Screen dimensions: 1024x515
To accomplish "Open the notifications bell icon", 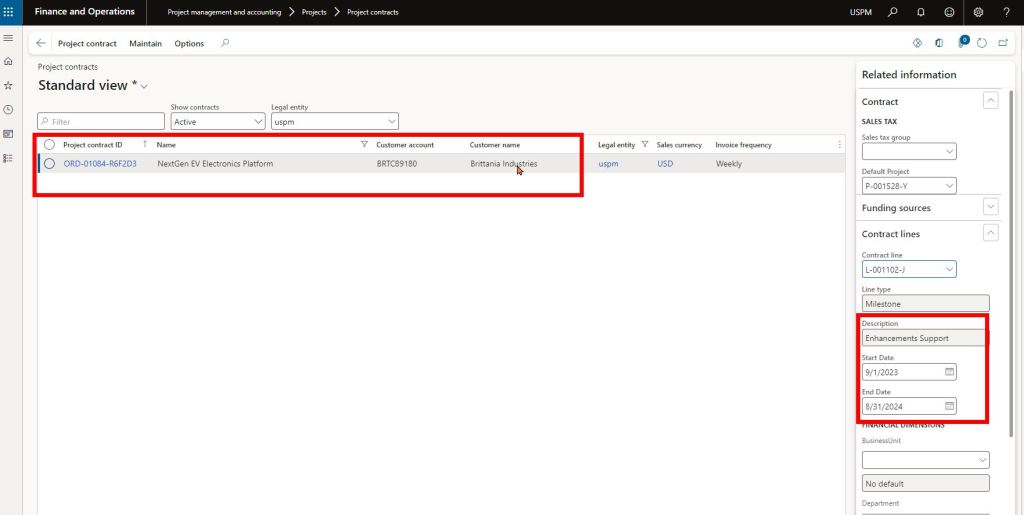I will (921, 12).
